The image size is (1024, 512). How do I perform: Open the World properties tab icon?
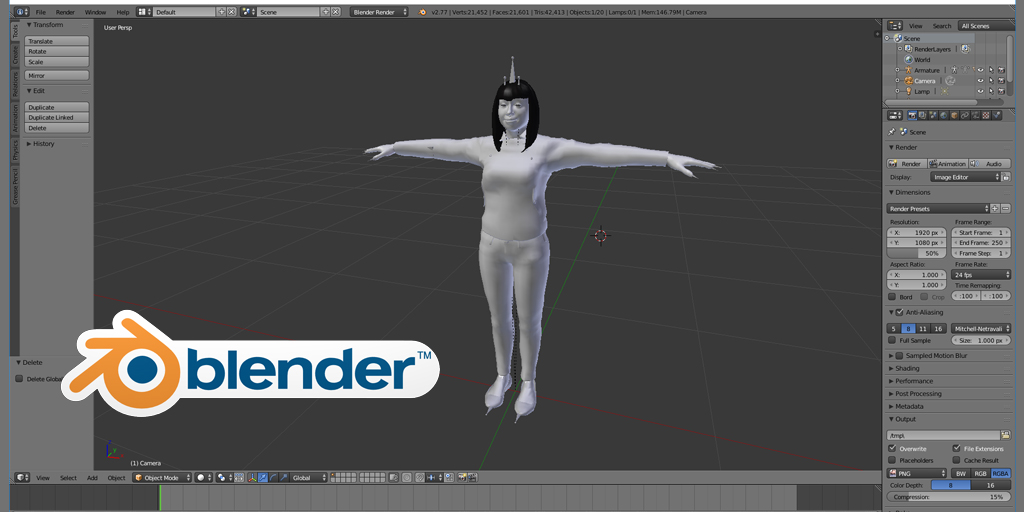[944, 116]
